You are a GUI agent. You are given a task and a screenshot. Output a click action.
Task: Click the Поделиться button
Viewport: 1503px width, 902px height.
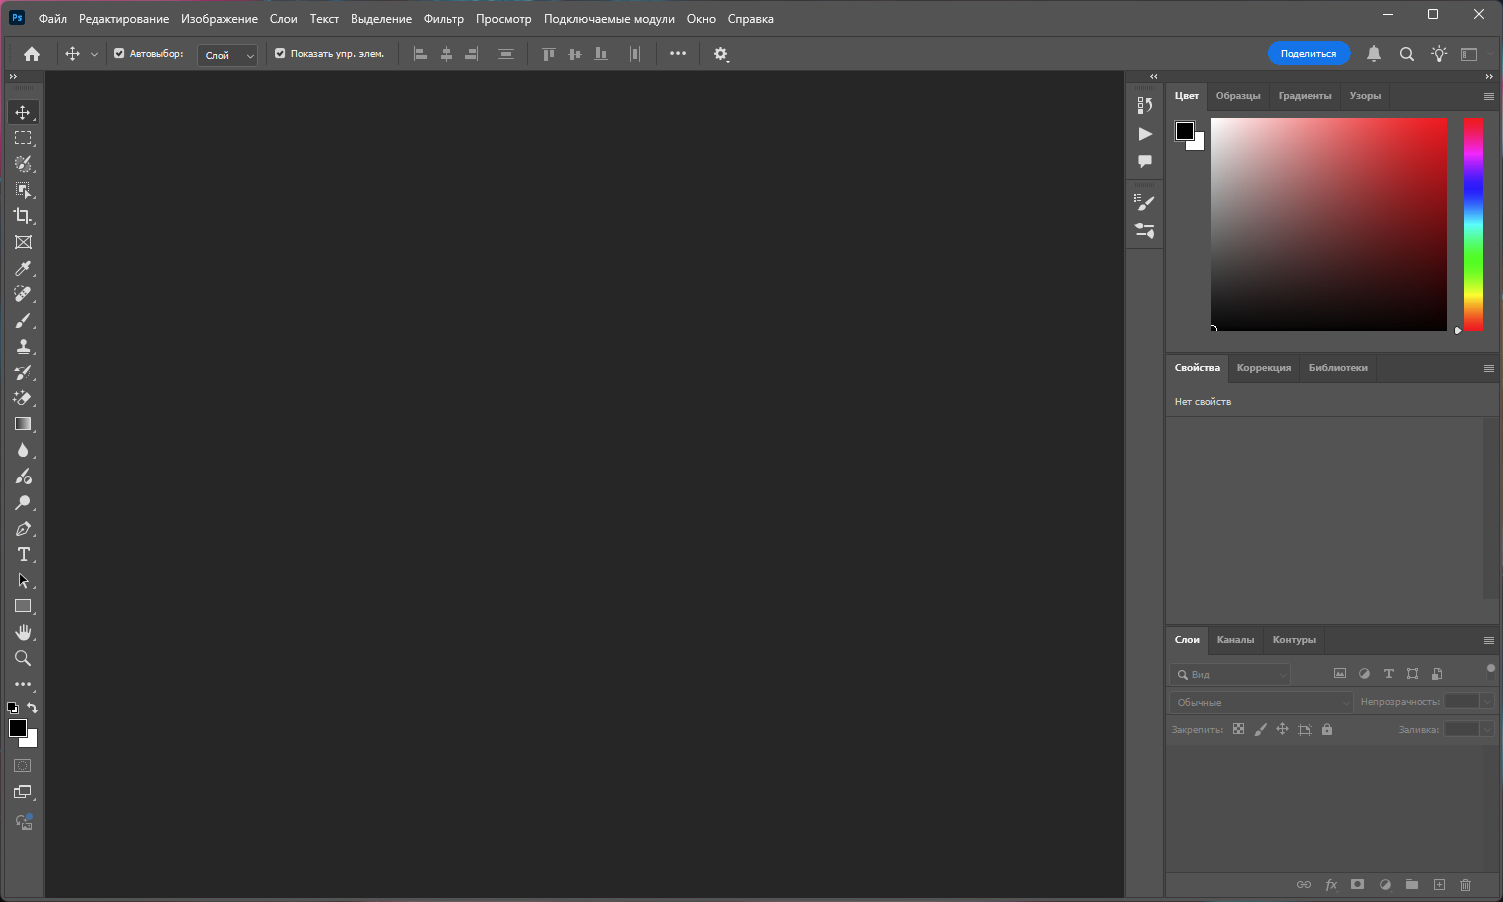coord(1308,54)
